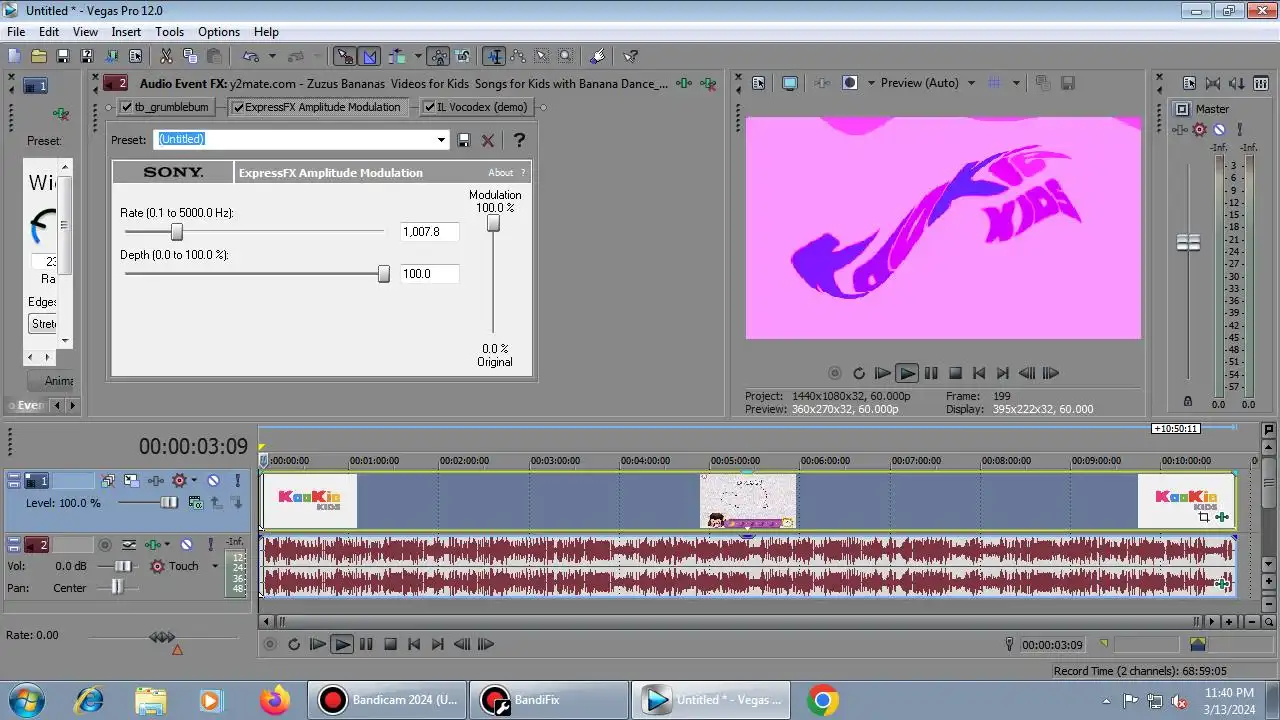Select the Normal Edit tool
This screenshot has width=1280, height=720.
pos(494,56)
